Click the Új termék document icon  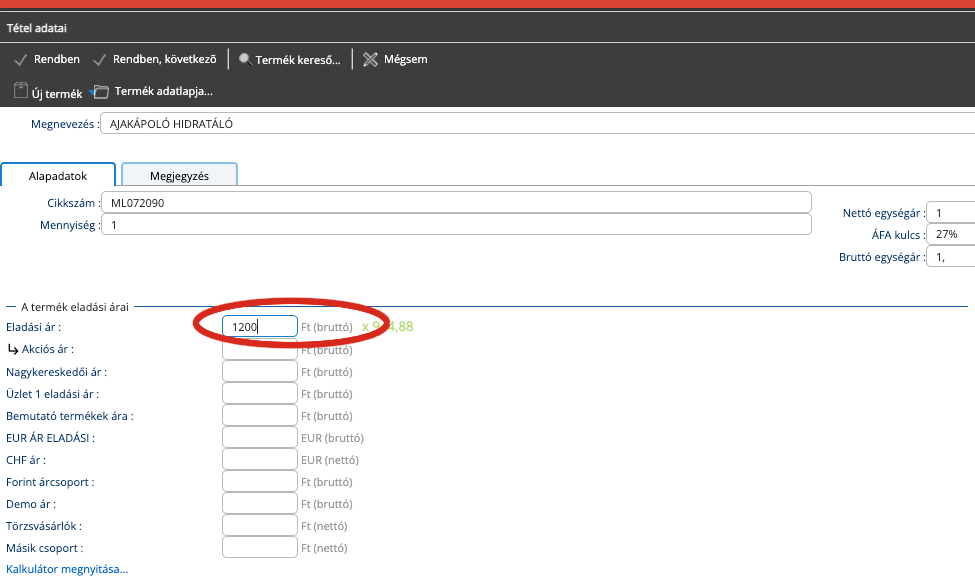21,91
